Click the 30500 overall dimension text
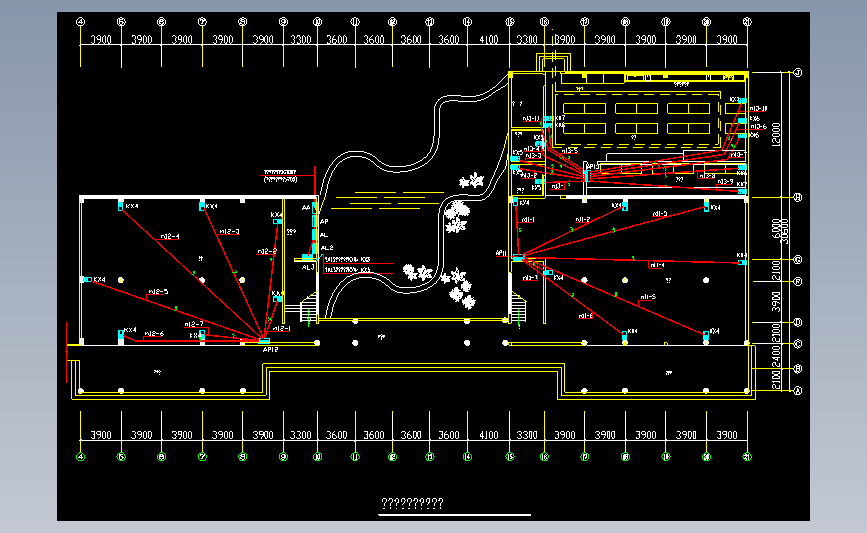The image size is (867, 533). [785, 231]
